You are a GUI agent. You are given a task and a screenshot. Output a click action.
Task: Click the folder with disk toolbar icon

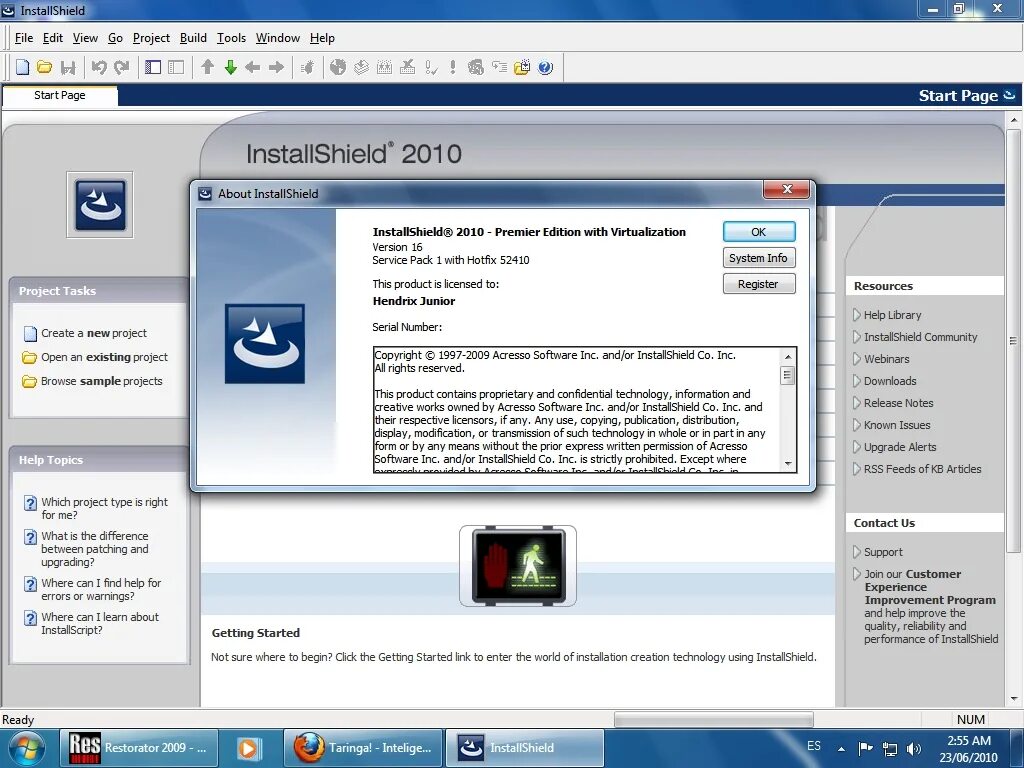click(522, 67)
